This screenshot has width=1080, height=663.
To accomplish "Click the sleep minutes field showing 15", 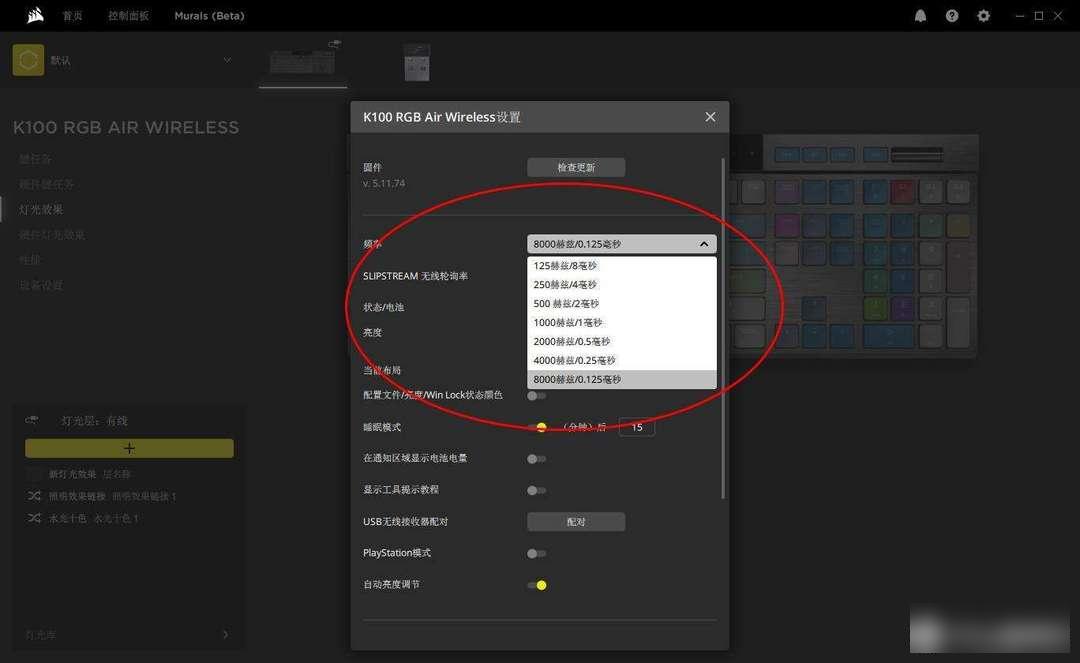I will pyautogui.click(x=636, y=428).
